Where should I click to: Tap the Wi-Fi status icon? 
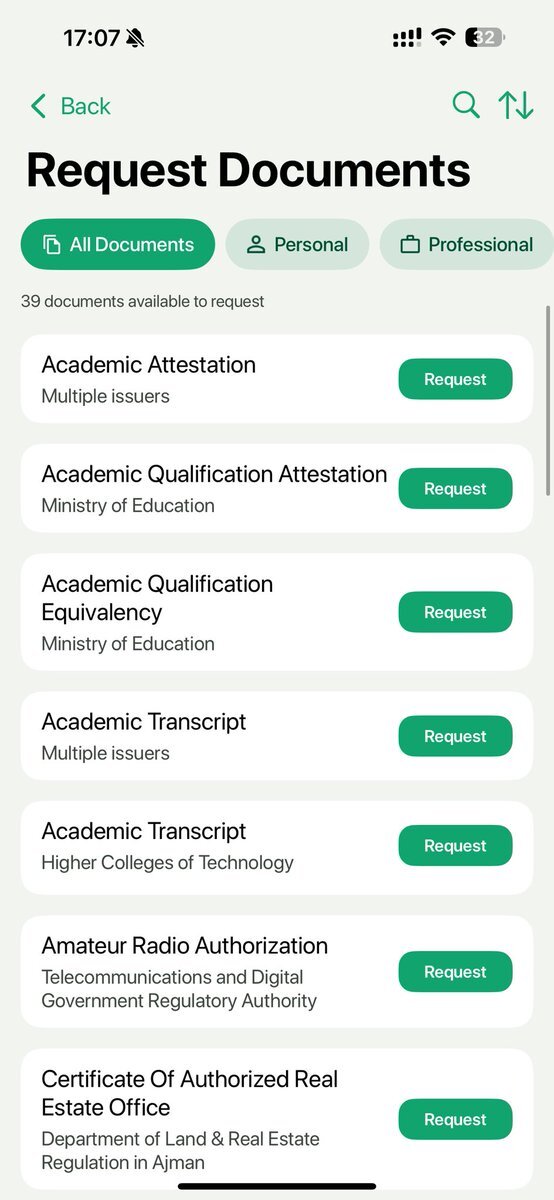click(443, 38)
